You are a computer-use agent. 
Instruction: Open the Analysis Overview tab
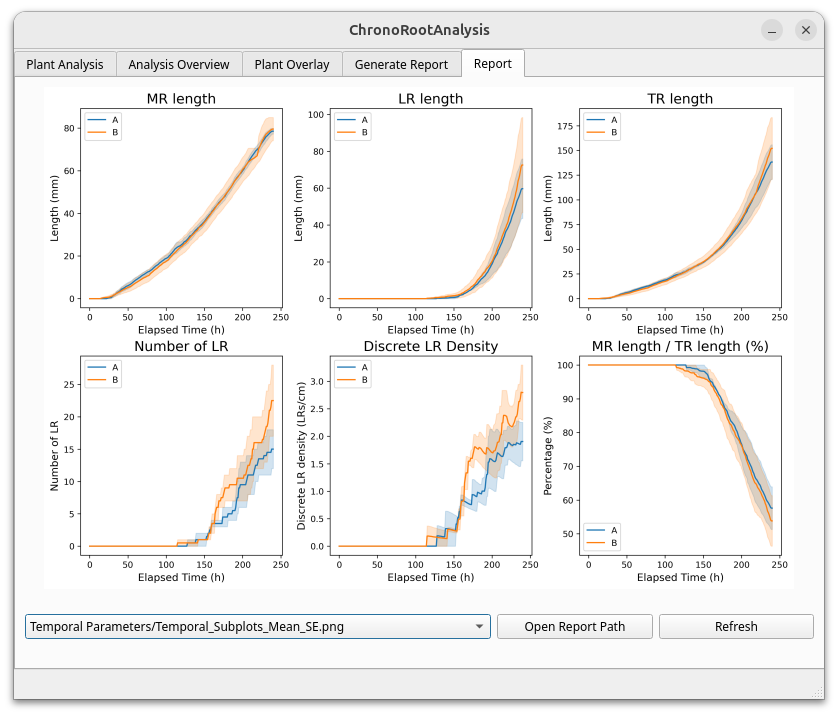pyautogui.click(x=179, y=65)
